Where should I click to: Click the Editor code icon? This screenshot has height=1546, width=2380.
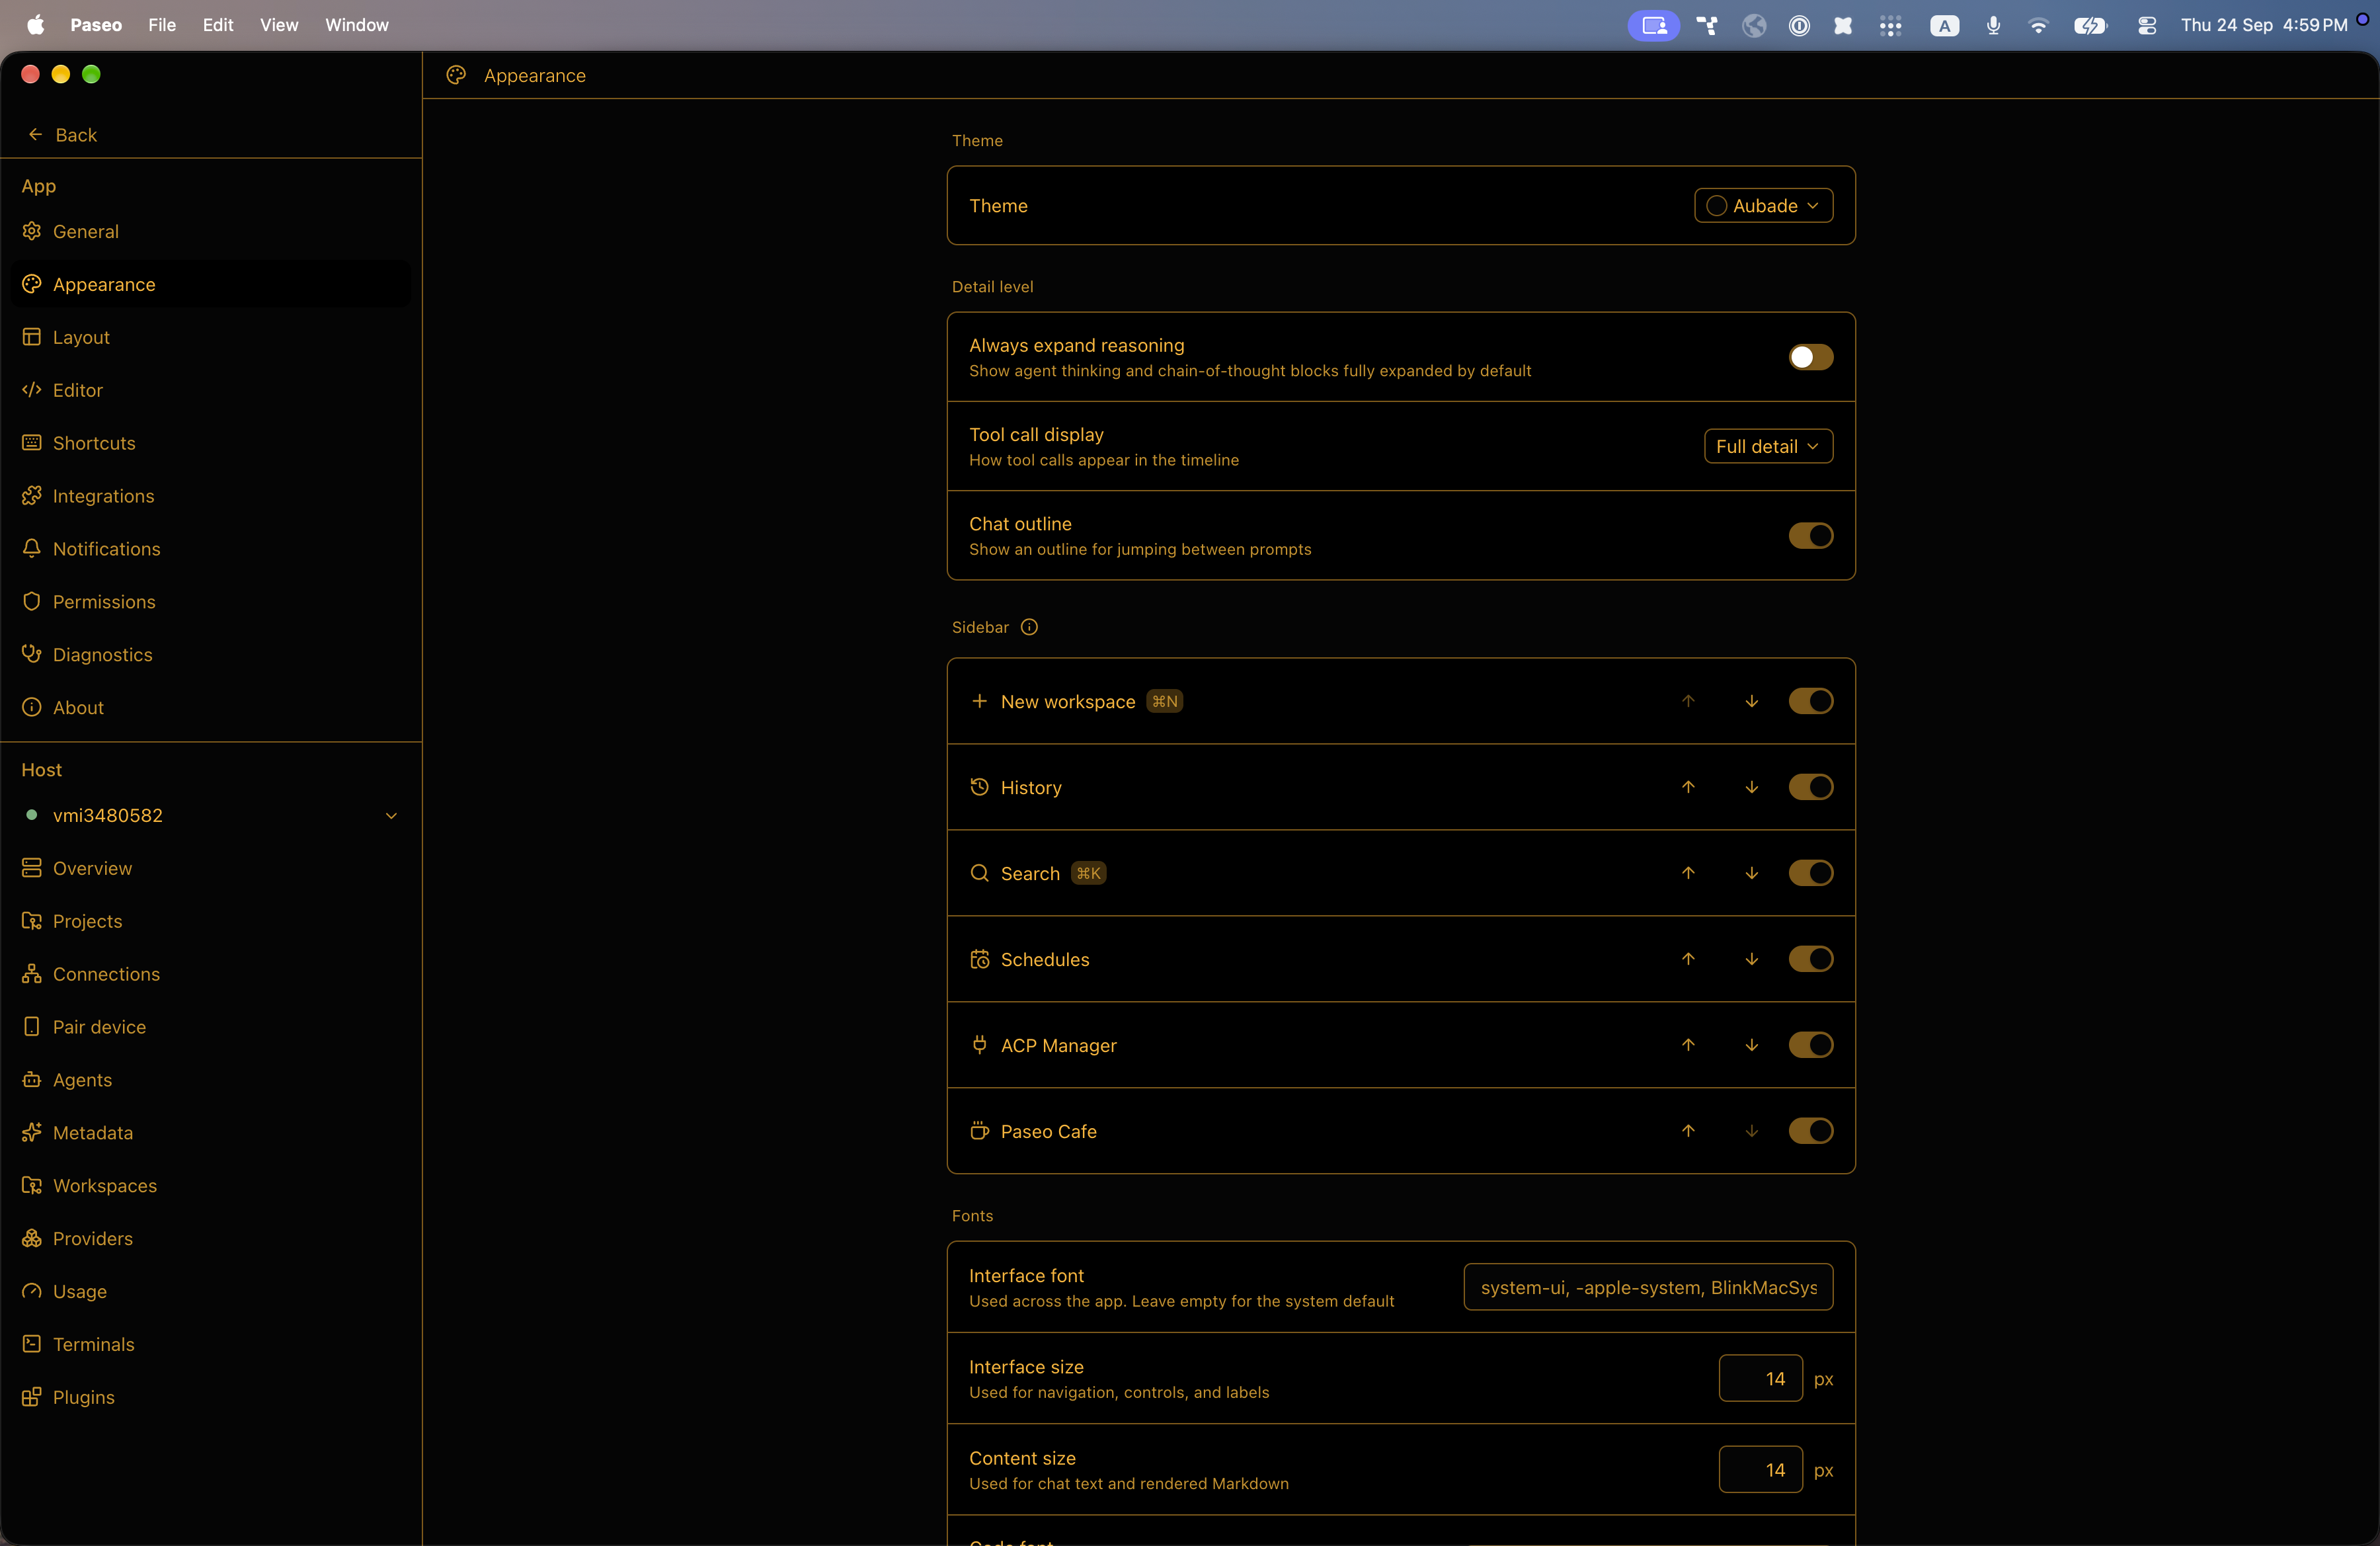(32, 390)
